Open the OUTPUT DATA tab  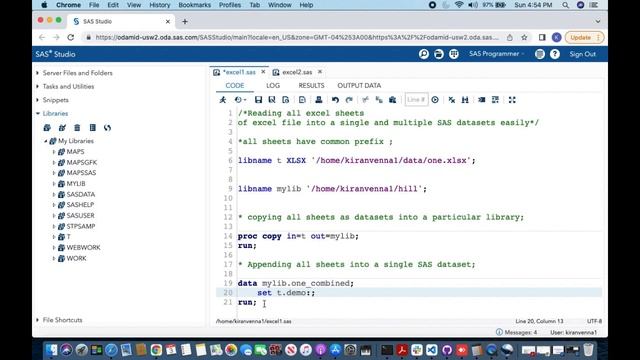coord(359,85)
